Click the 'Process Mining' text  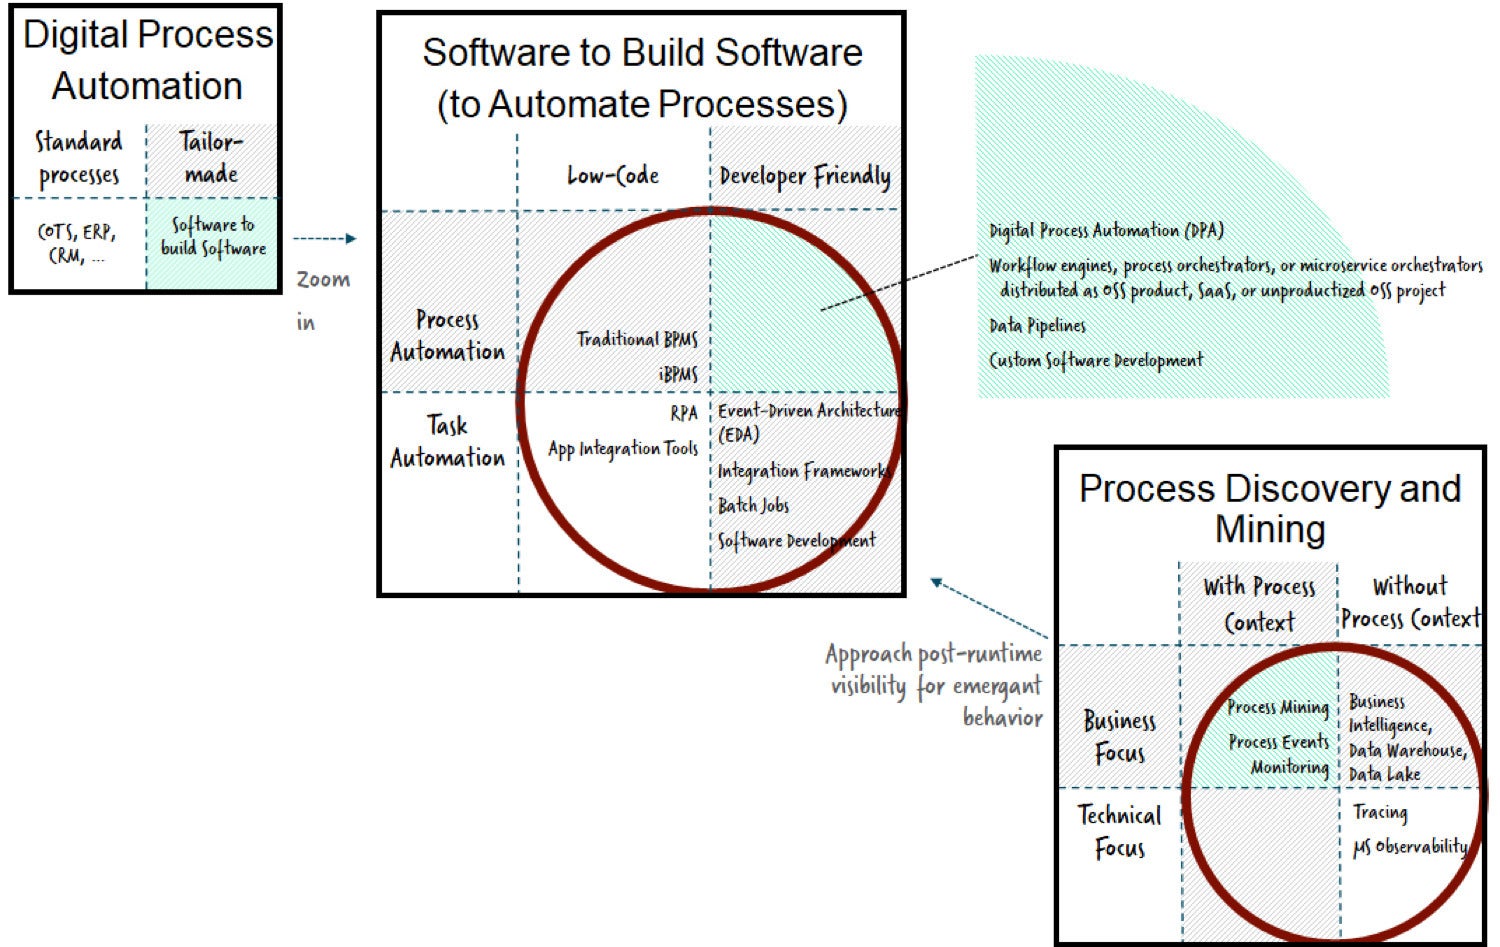tap(1278, 707)
